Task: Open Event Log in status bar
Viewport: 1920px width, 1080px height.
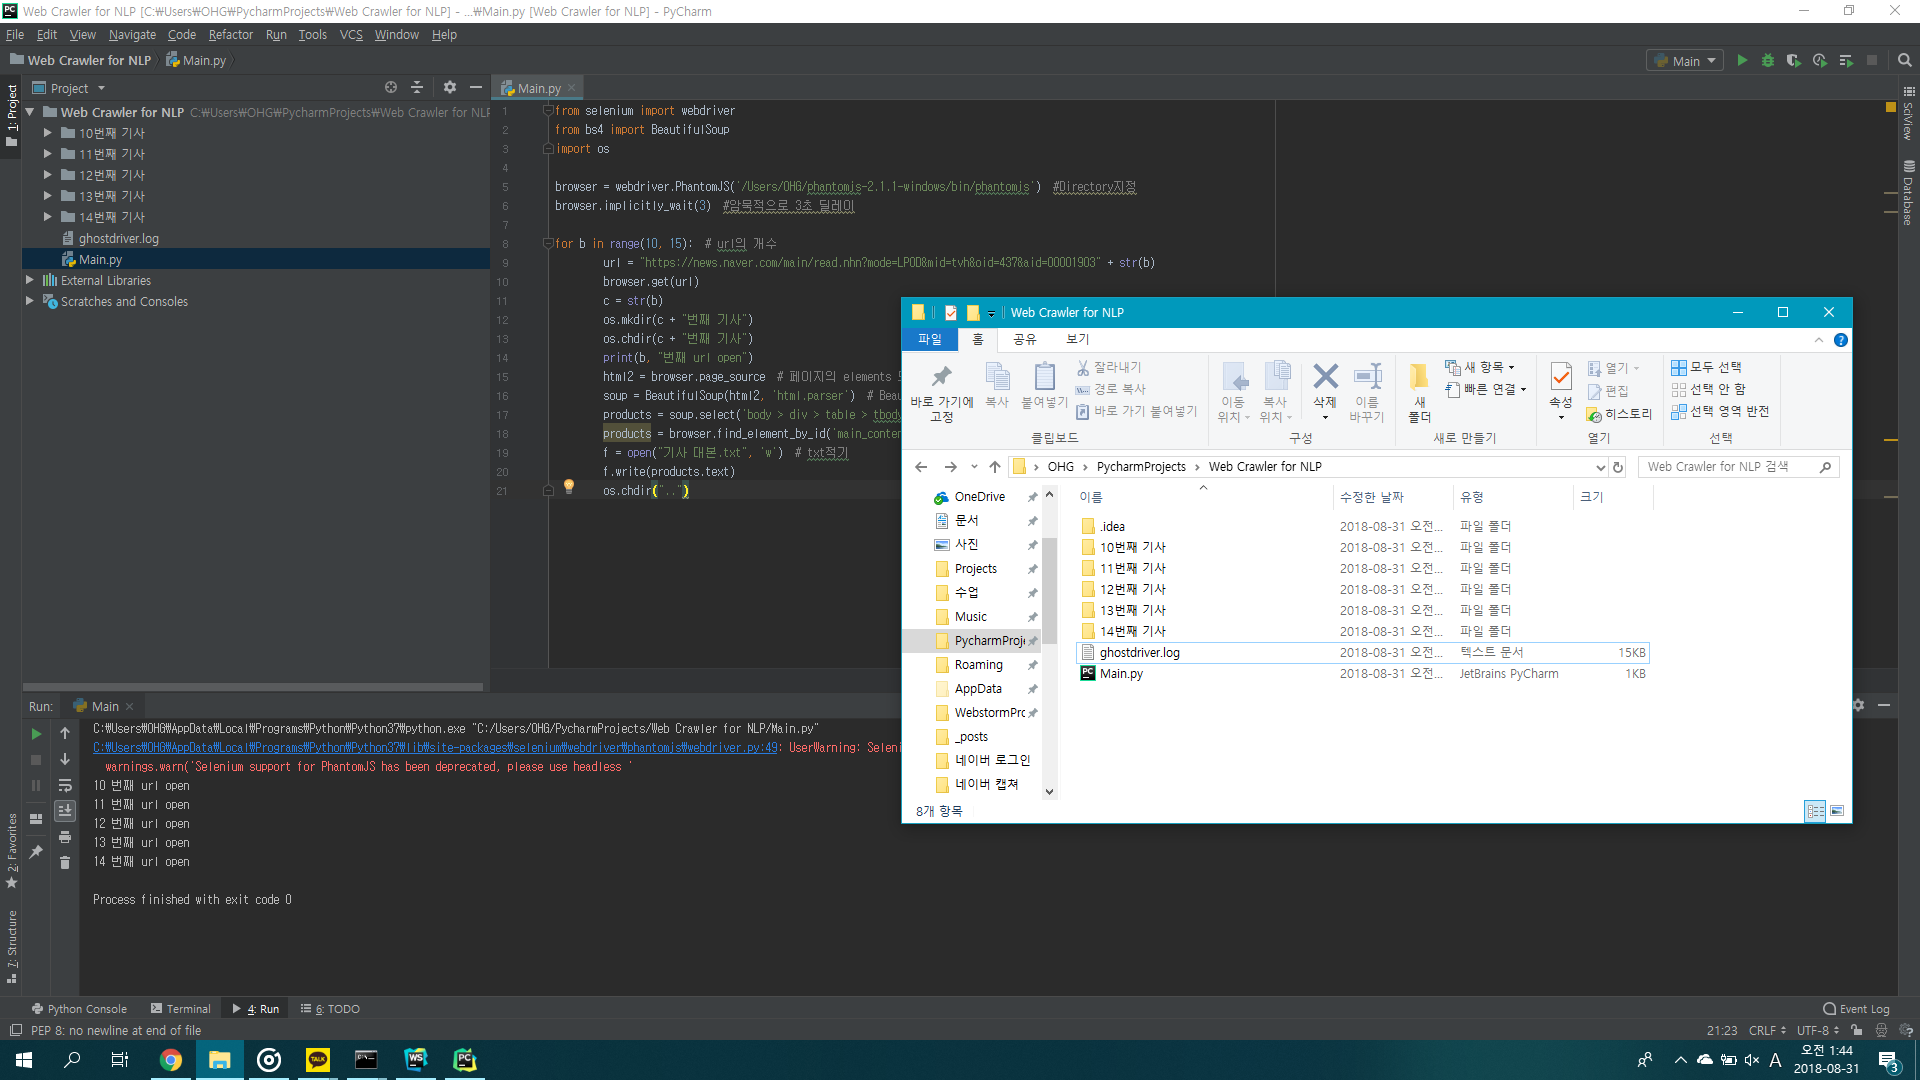Action: [x=1856, y=1009]
